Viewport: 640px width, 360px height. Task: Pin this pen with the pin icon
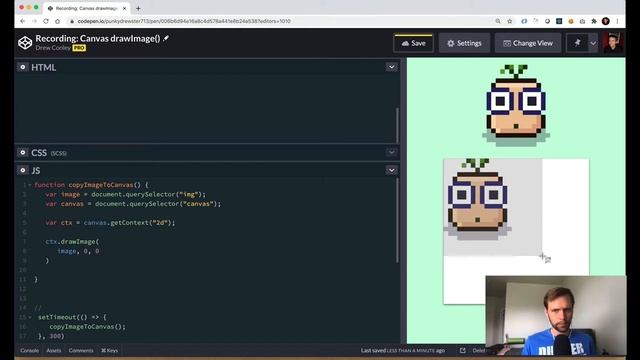click(x=577, y=43)
